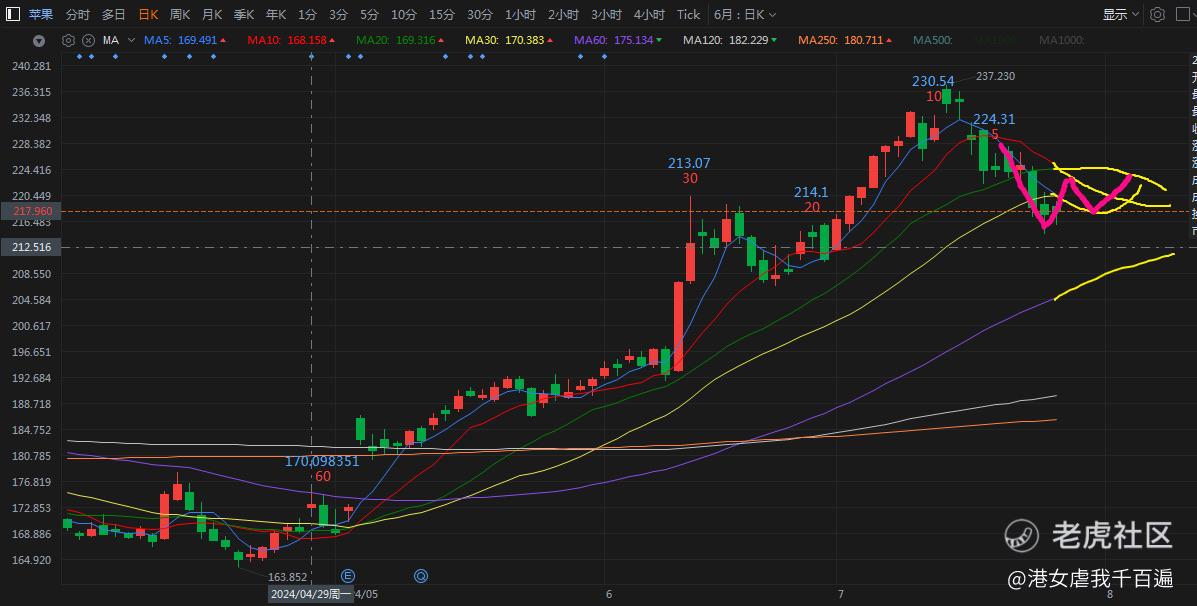Click the month 6 label on time axis
This screenshot has width=1197, height=606.
pos(608,594)
